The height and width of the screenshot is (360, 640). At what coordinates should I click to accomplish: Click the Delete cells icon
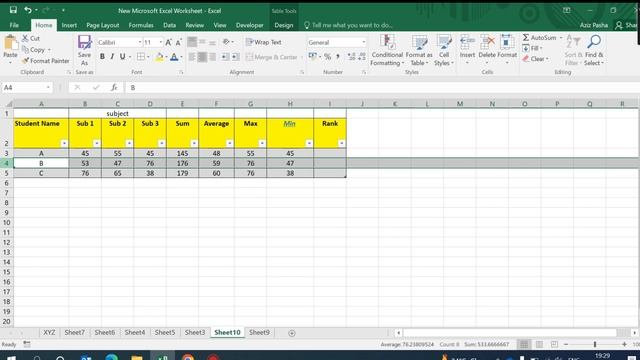point(487,42)
